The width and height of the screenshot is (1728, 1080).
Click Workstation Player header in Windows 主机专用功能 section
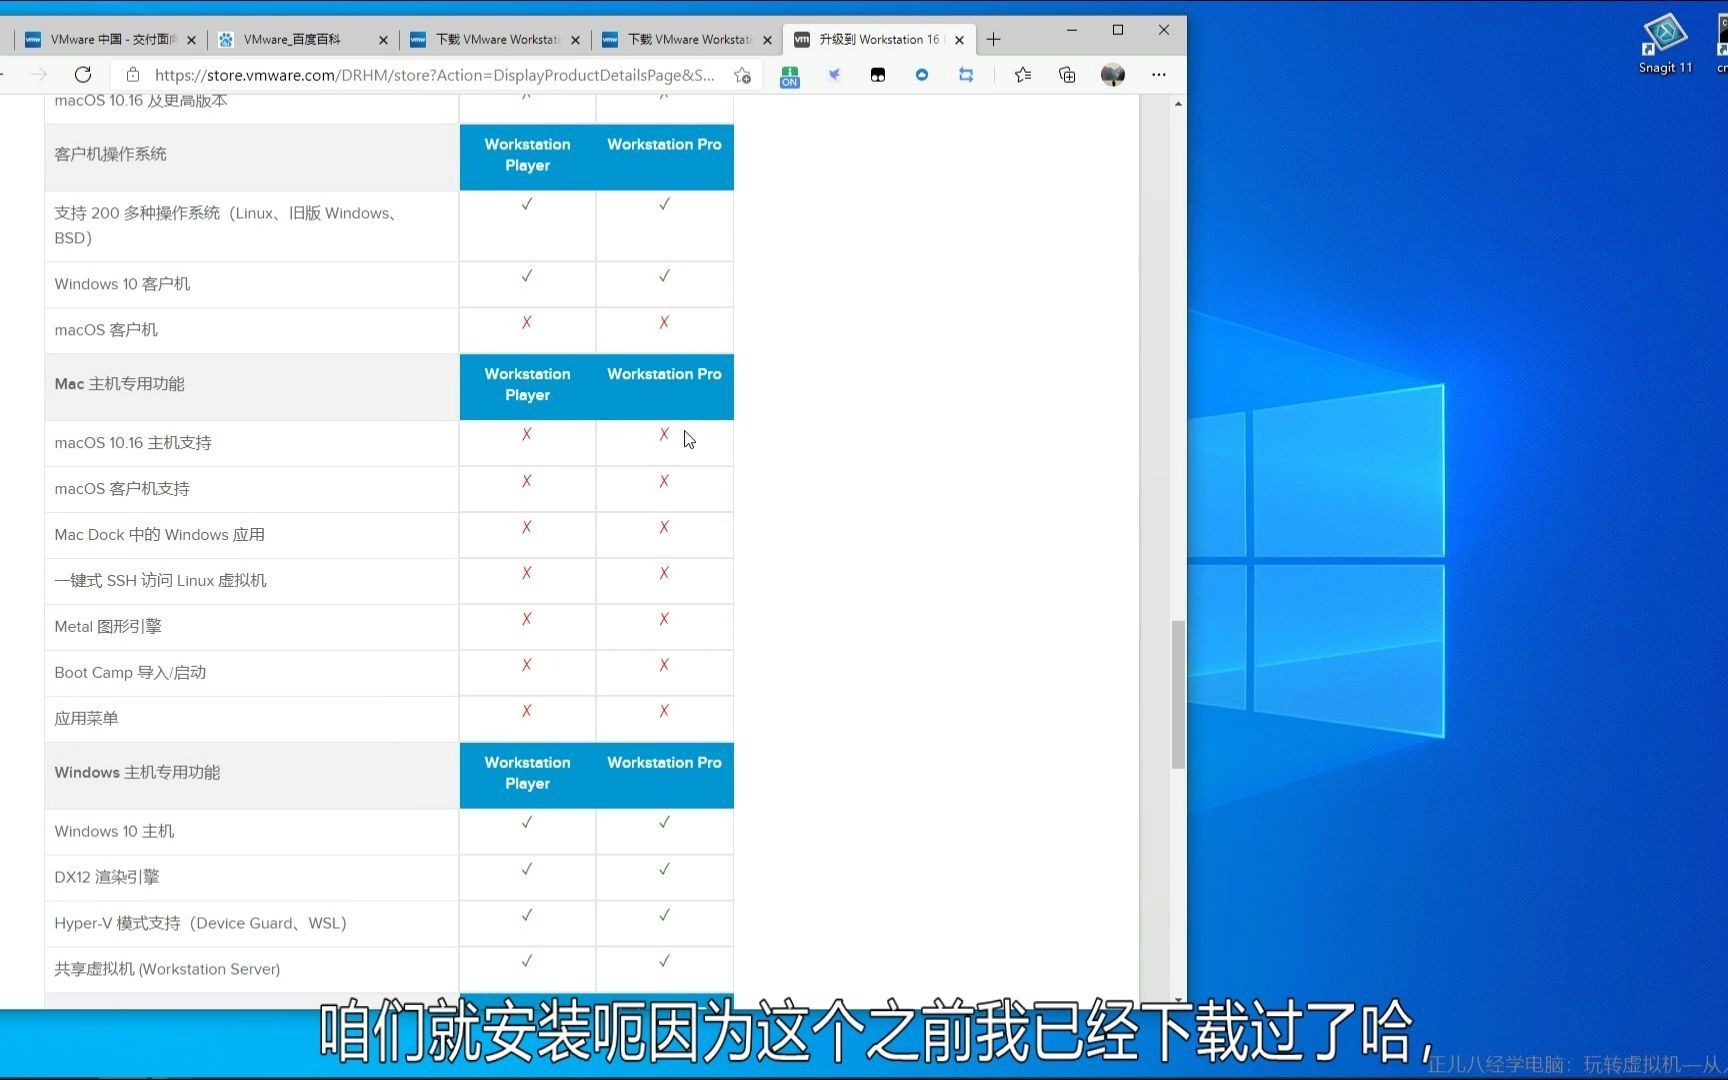[528, 773]
